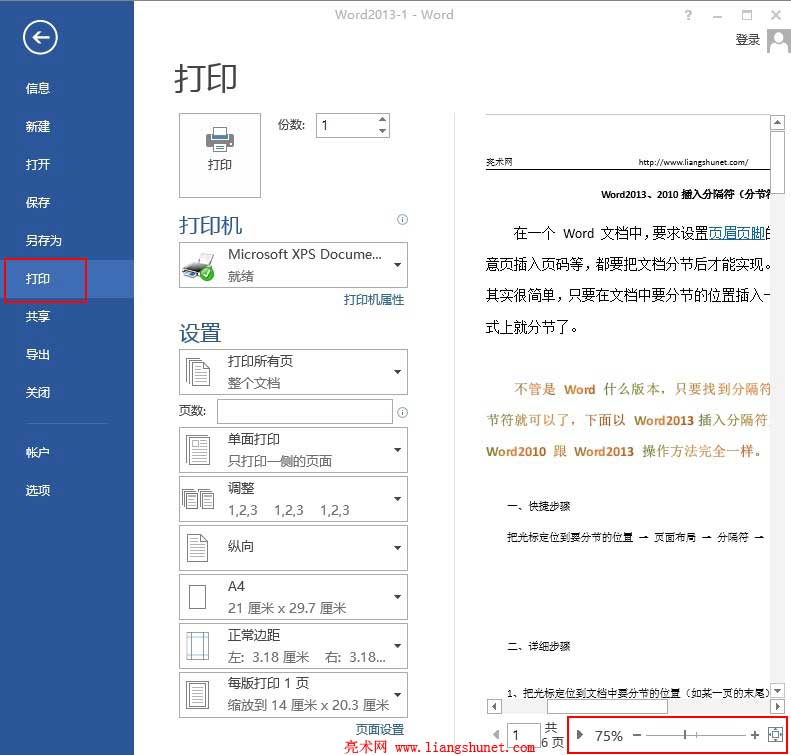Screen dimensions: 791x755
Task: Go to next page arrow
Action: click(580, 735)
